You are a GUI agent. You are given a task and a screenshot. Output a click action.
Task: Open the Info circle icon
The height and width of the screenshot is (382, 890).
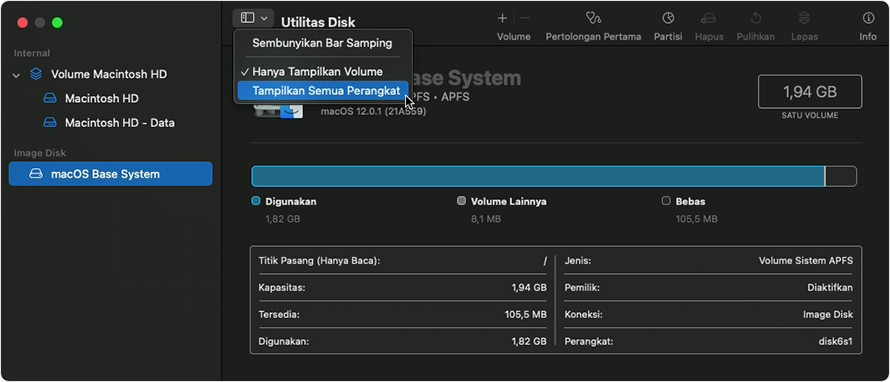click(x=868, y=18)
